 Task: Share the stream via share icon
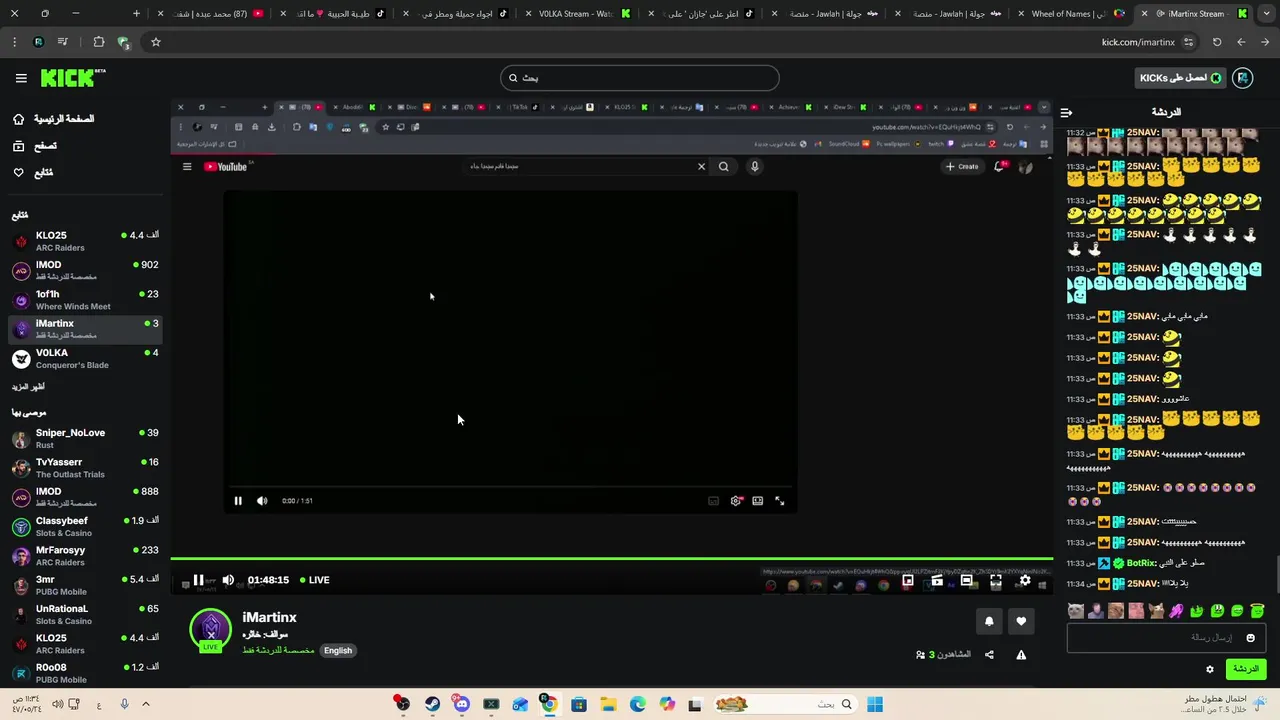pos(989,655)
